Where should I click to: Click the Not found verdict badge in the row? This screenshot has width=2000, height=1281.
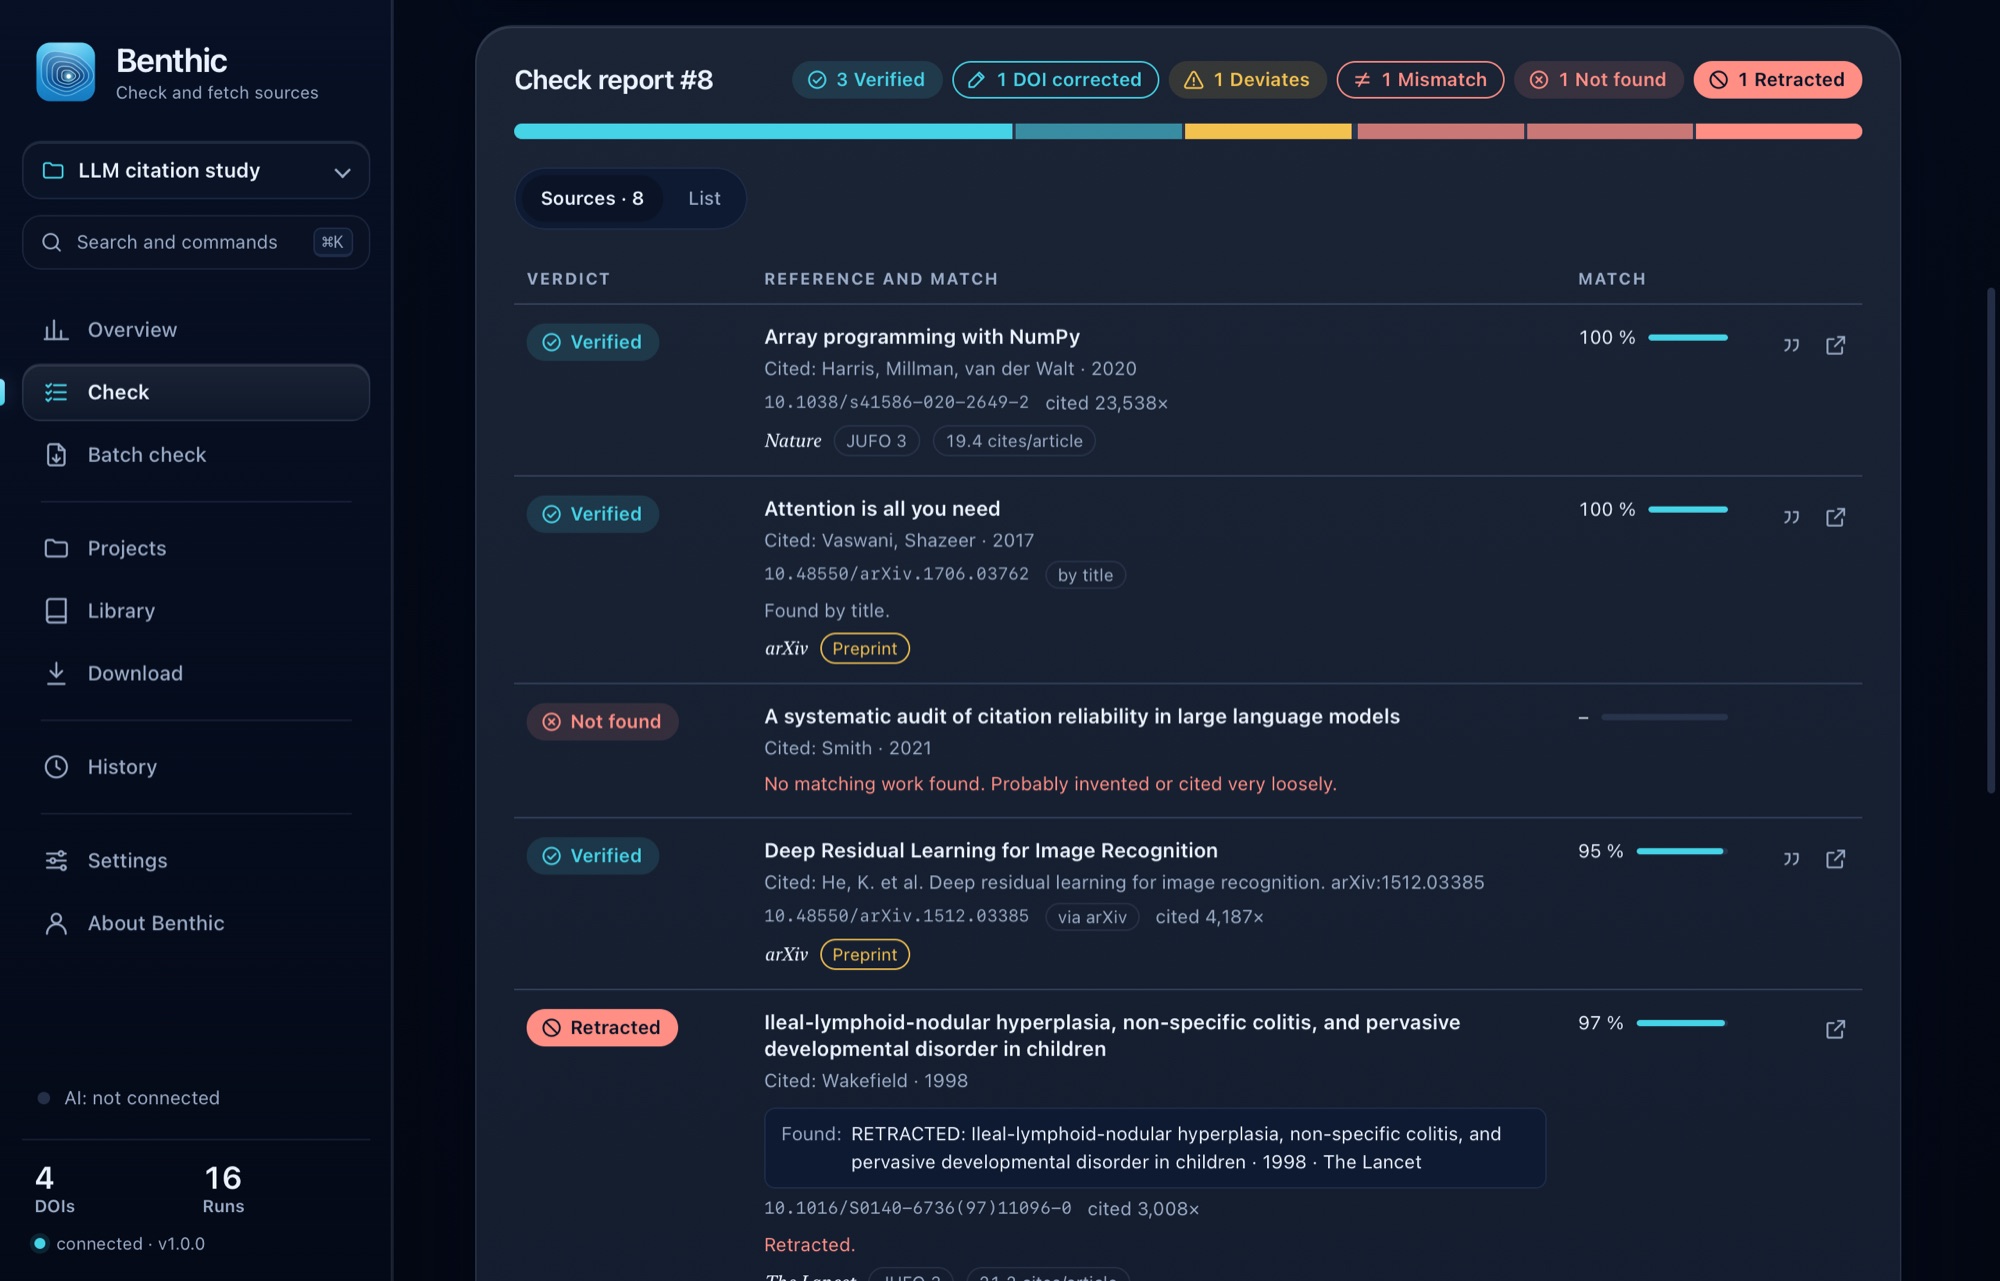[602, 722]
